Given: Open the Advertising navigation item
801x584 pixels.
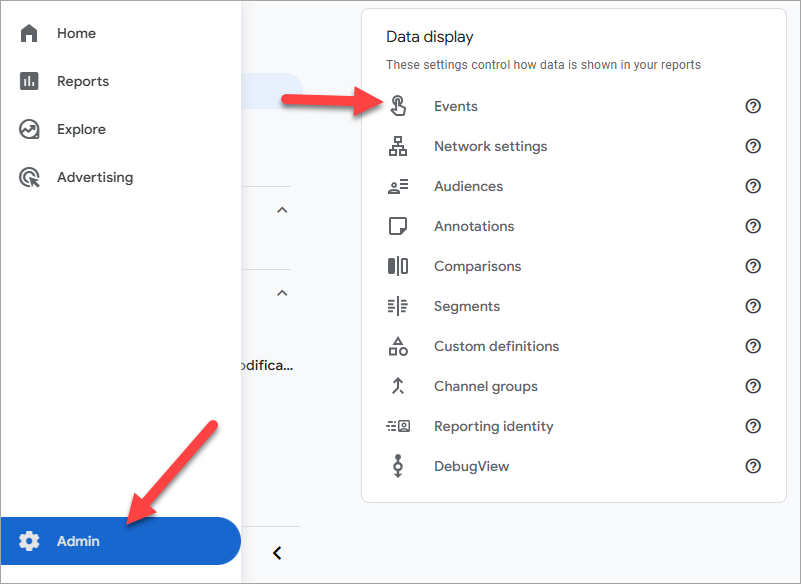Looking at the screenshot, I should [95, 177].
